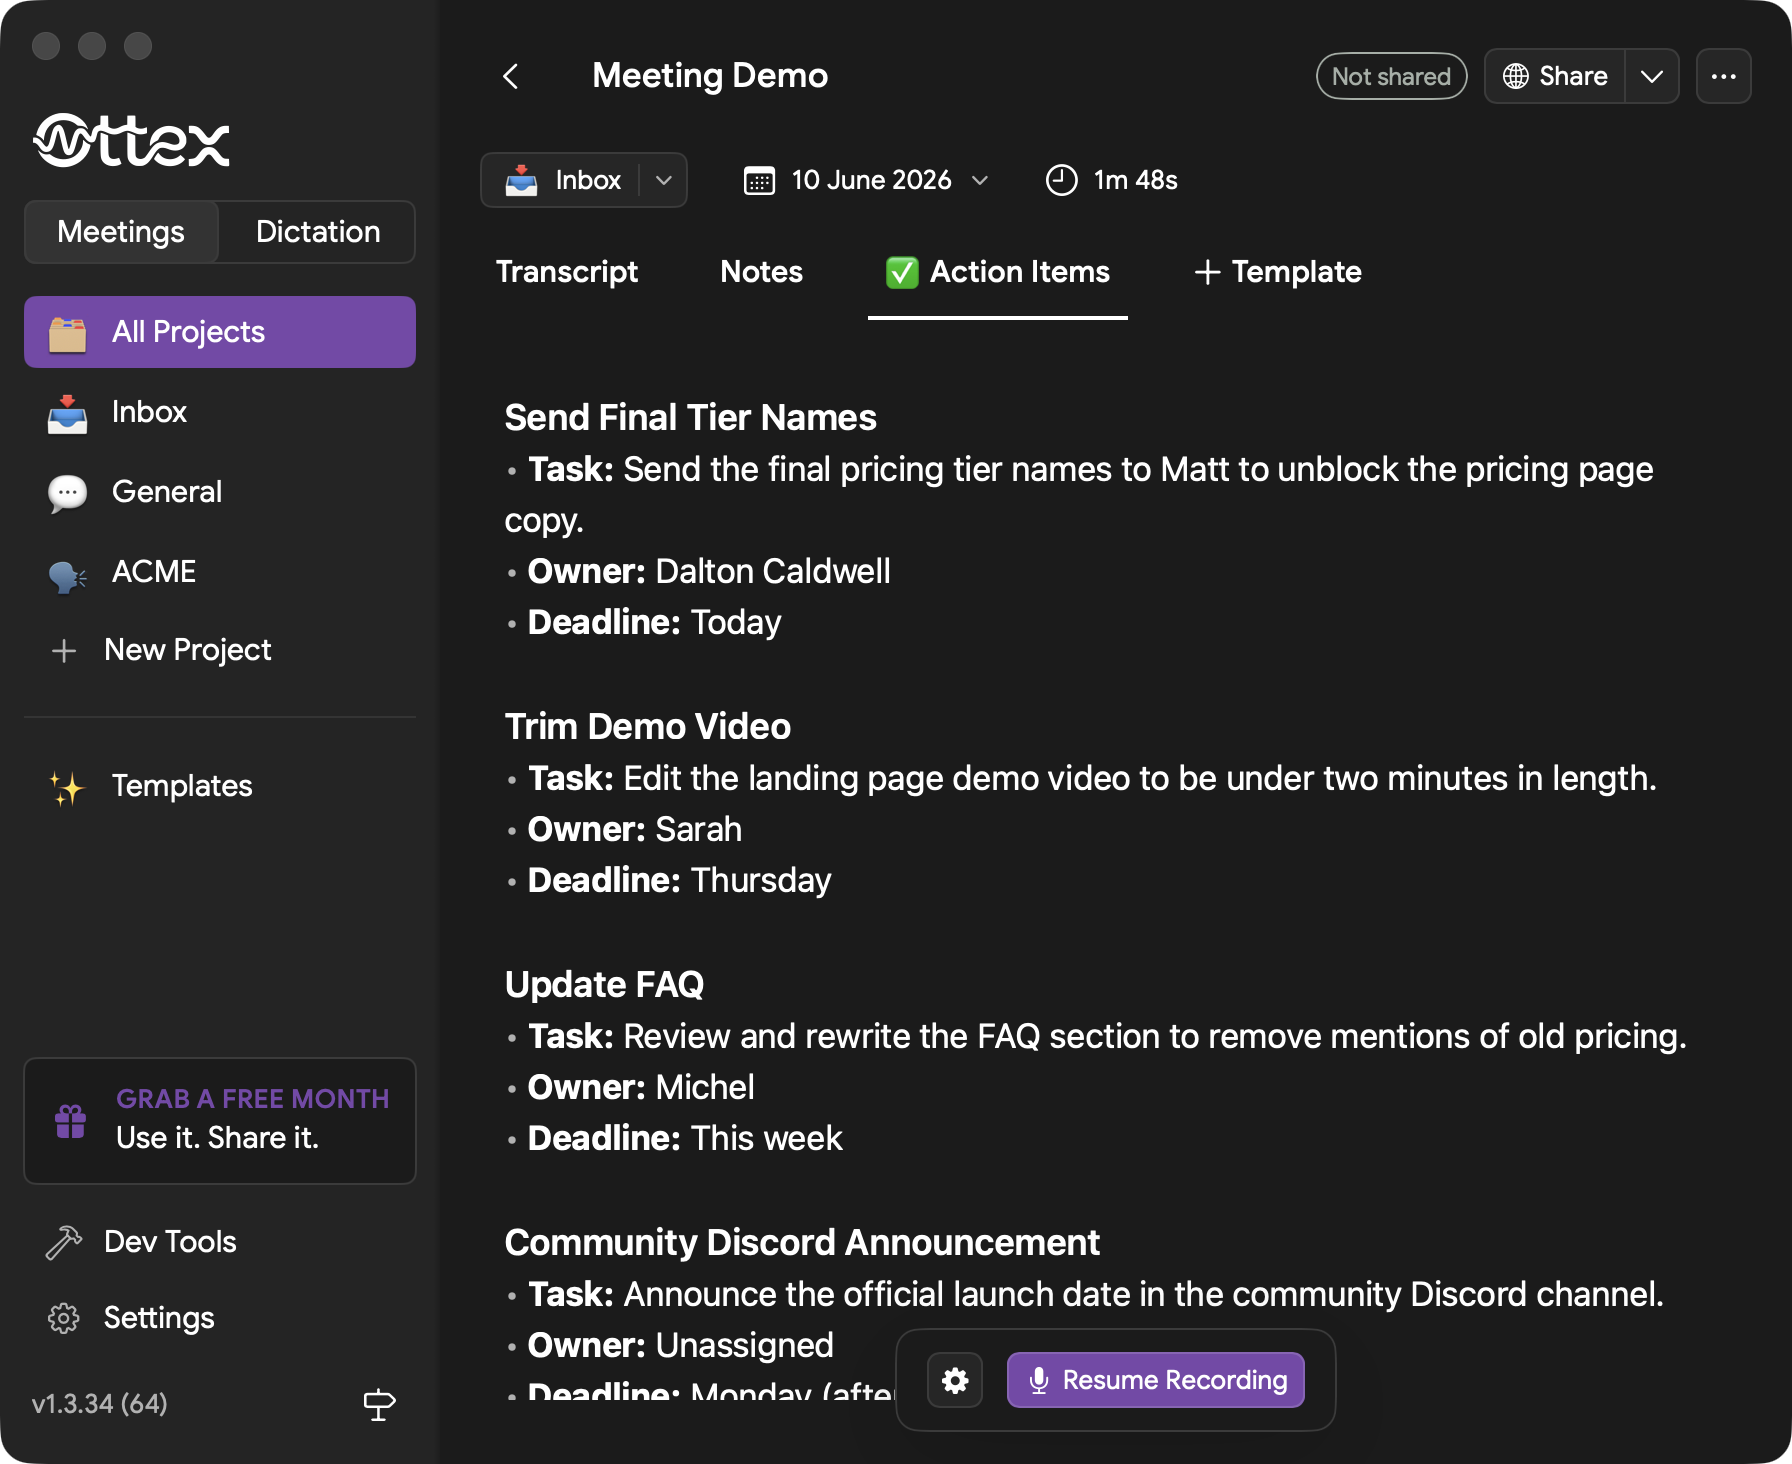Screen dimensions: 1792x1464
Task: Open the Notes tab
Action: pyautogui.click(x=762, y=272)
